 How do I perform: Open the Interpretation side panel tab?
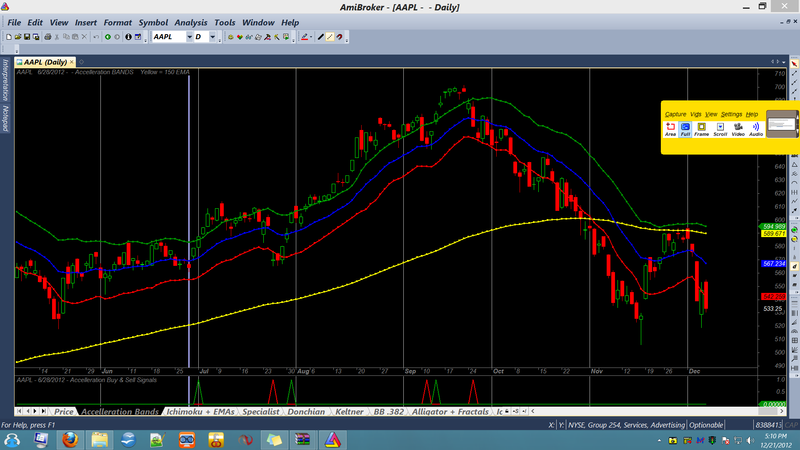pyautogui.click(x=6, y=80)
